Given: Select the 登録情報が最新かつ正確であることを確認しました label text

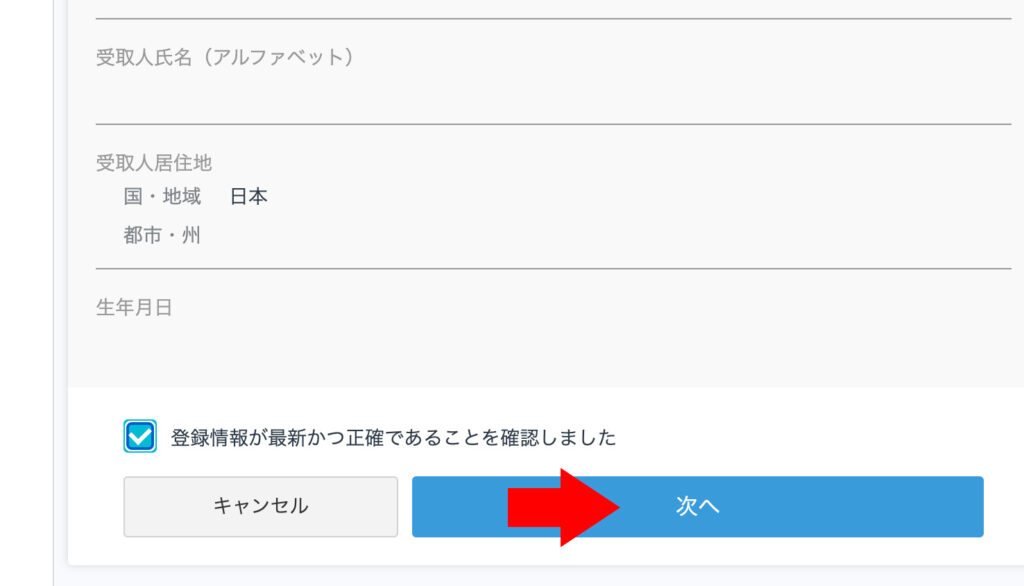Looking at the screenshot, I should pos(393,437).
